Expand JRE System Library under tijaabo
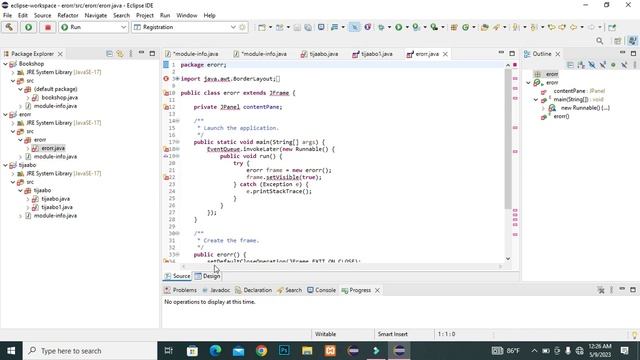 (13, 173)
